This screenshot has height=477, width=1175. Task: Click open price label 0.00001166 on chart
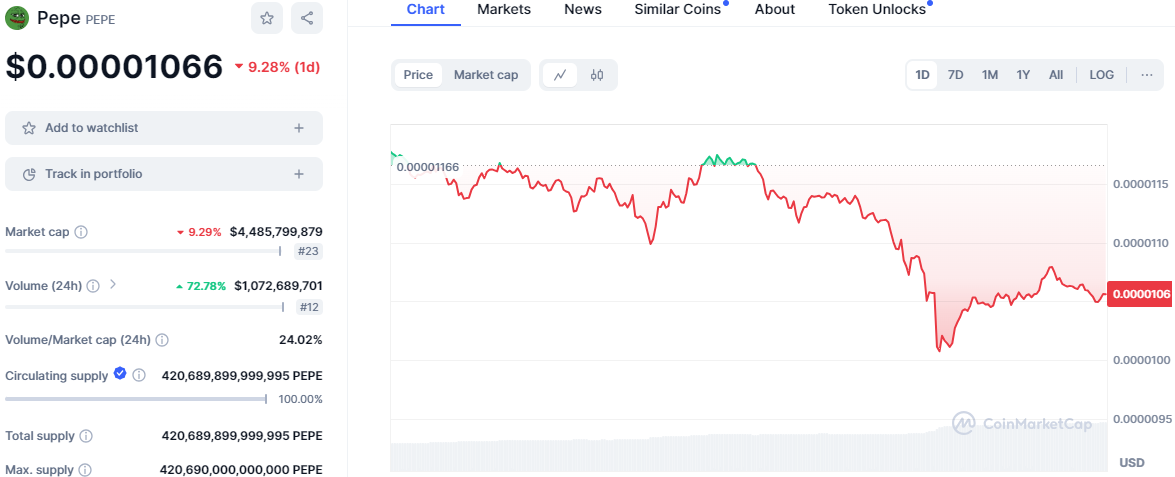(427, 166)
